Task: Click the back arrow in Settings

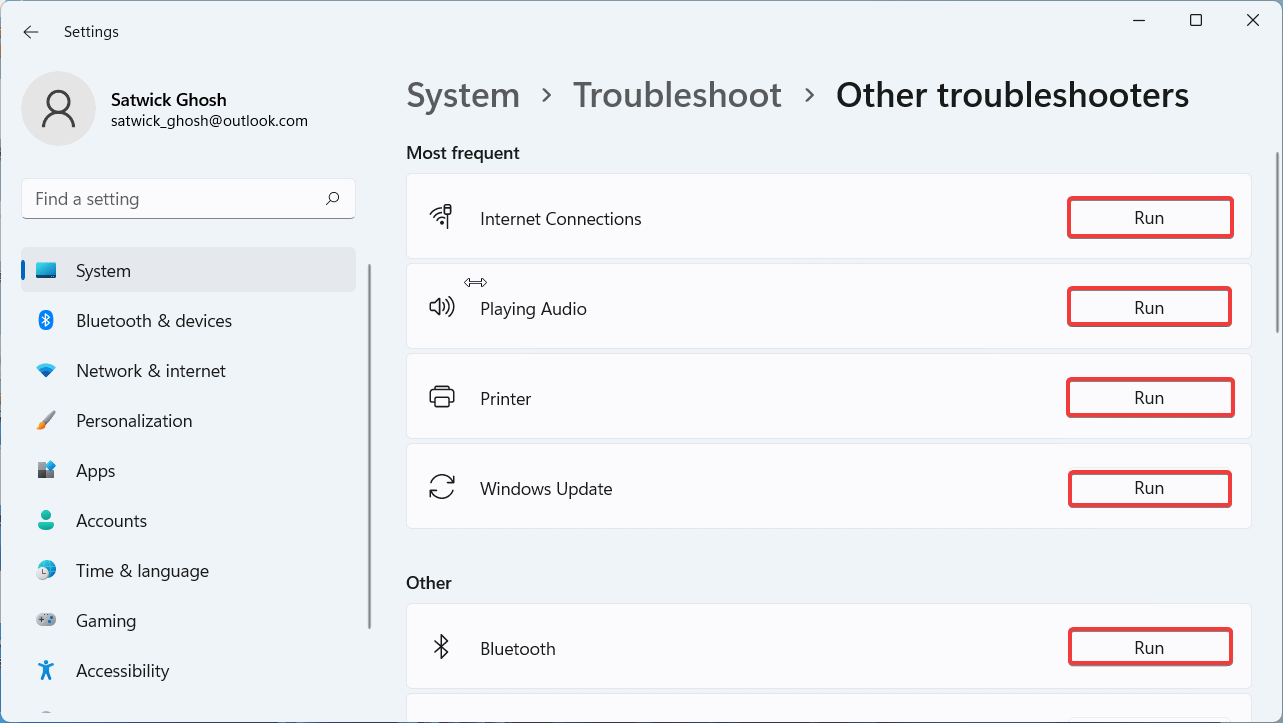Action: (31, 32)
